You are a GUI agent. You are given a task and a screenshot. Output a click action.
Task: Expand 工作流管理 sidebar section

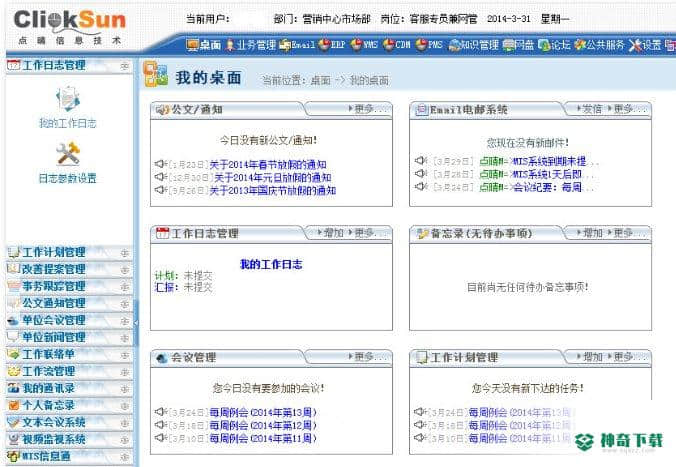125,372
